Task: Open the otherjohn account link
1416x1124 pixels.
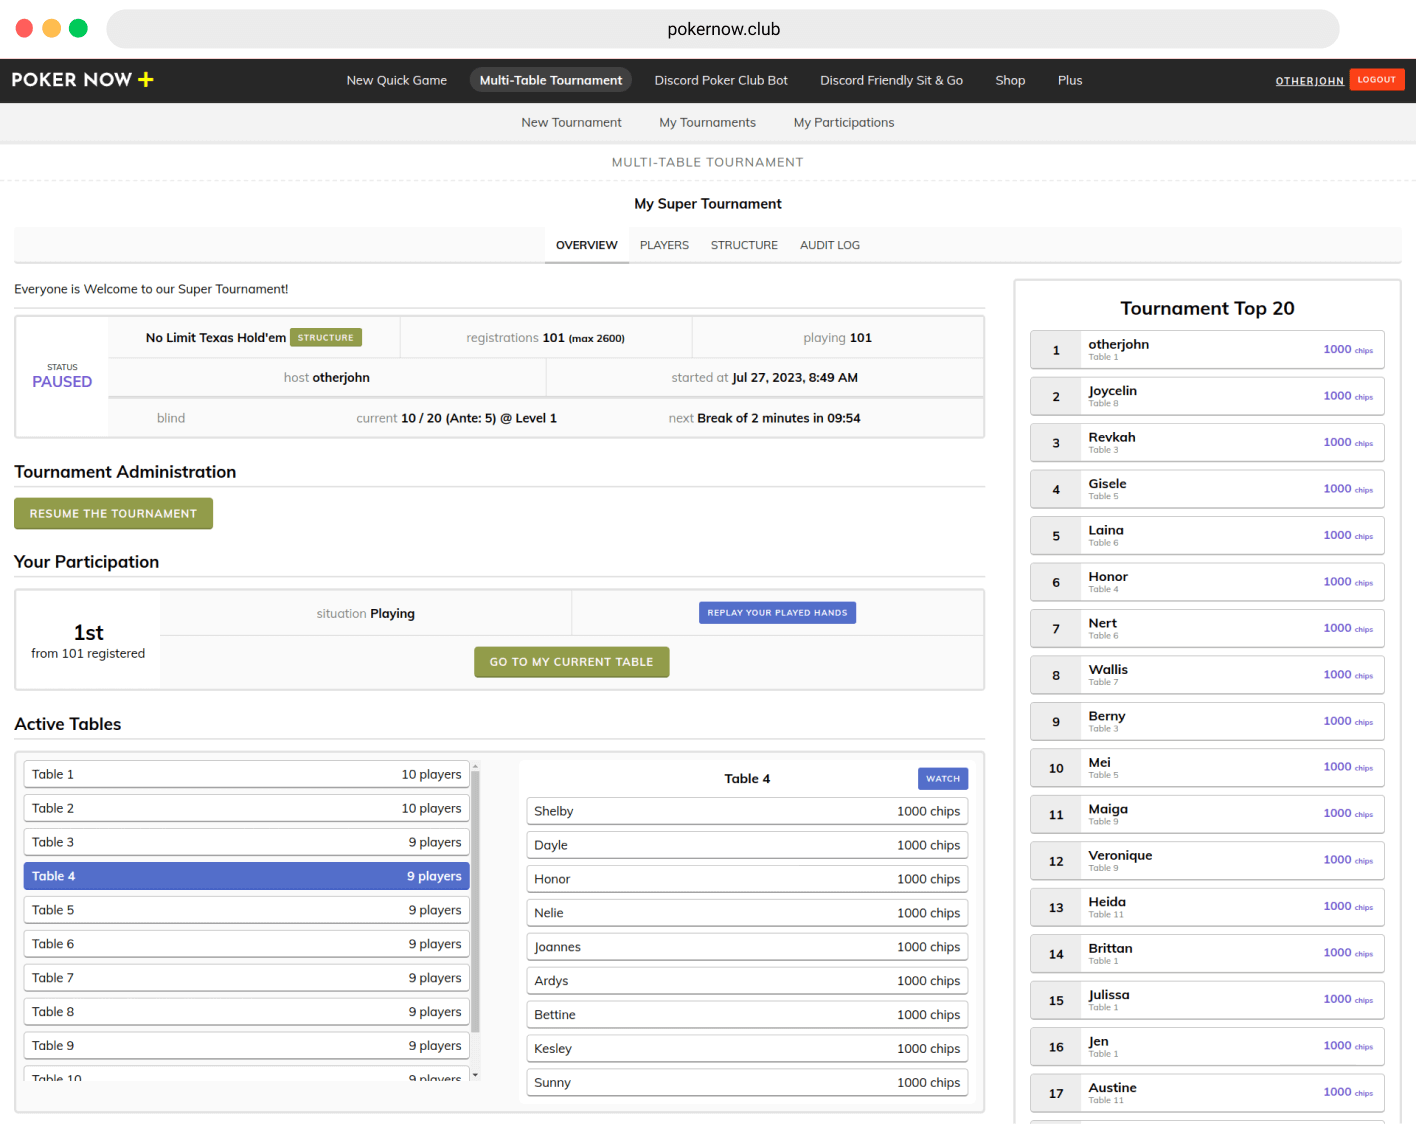Action: (1309, 81)
